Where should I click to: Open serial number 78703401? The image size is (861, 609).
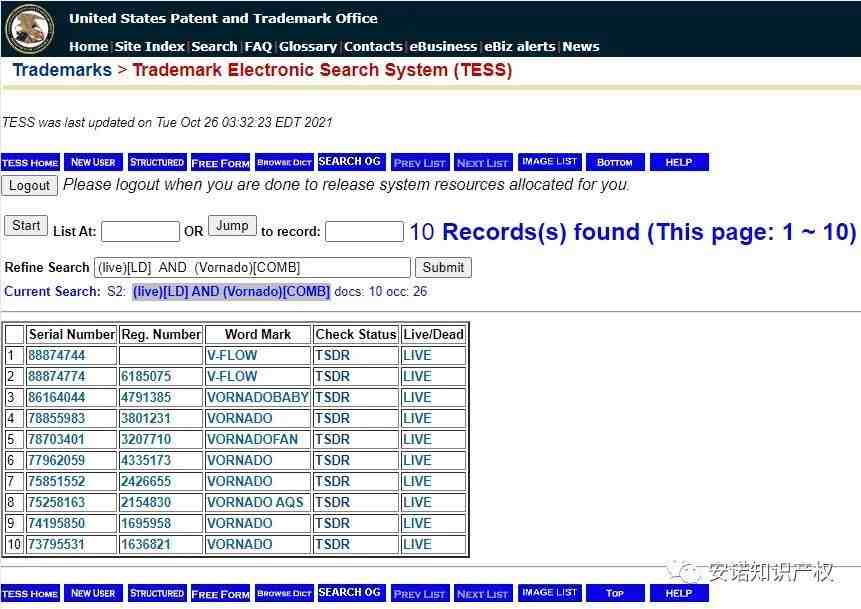[x=57, y=440]
